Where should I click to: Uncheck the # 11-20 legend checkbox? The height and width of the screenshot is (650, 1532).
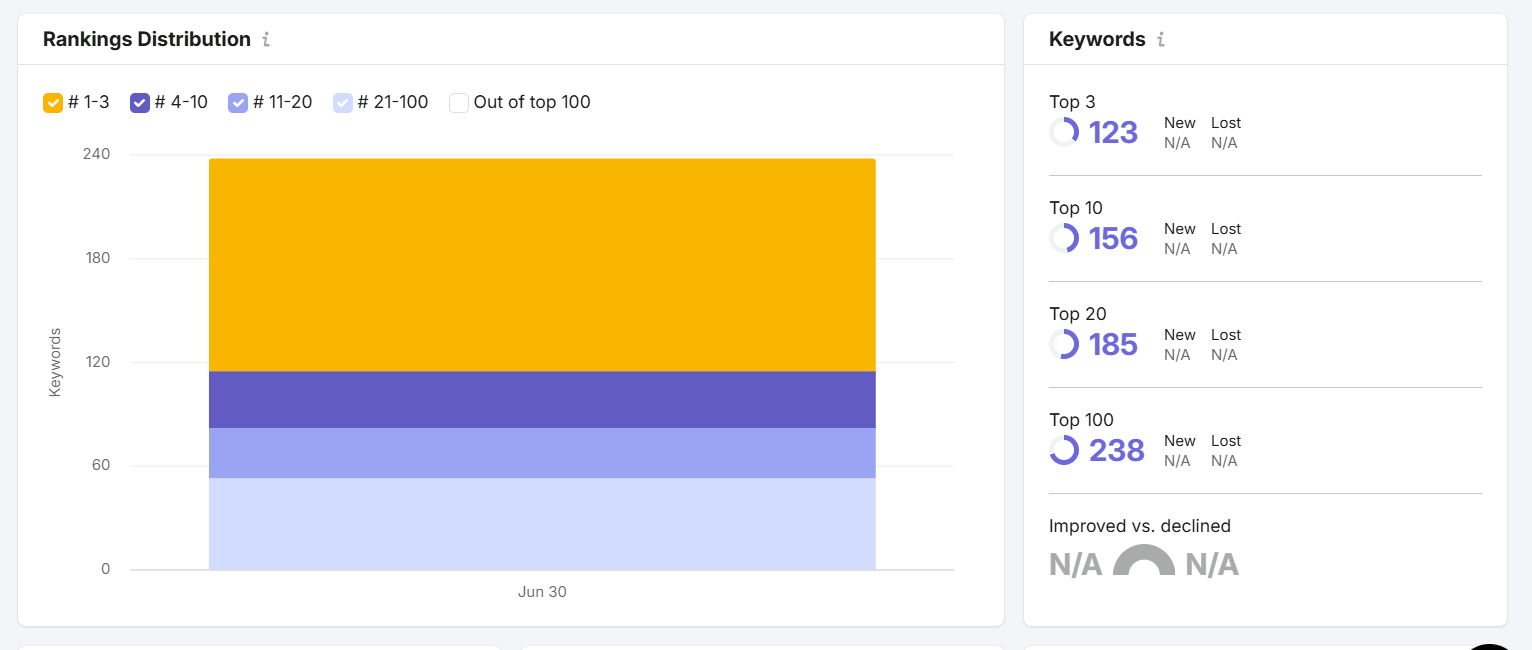(238, 102)
